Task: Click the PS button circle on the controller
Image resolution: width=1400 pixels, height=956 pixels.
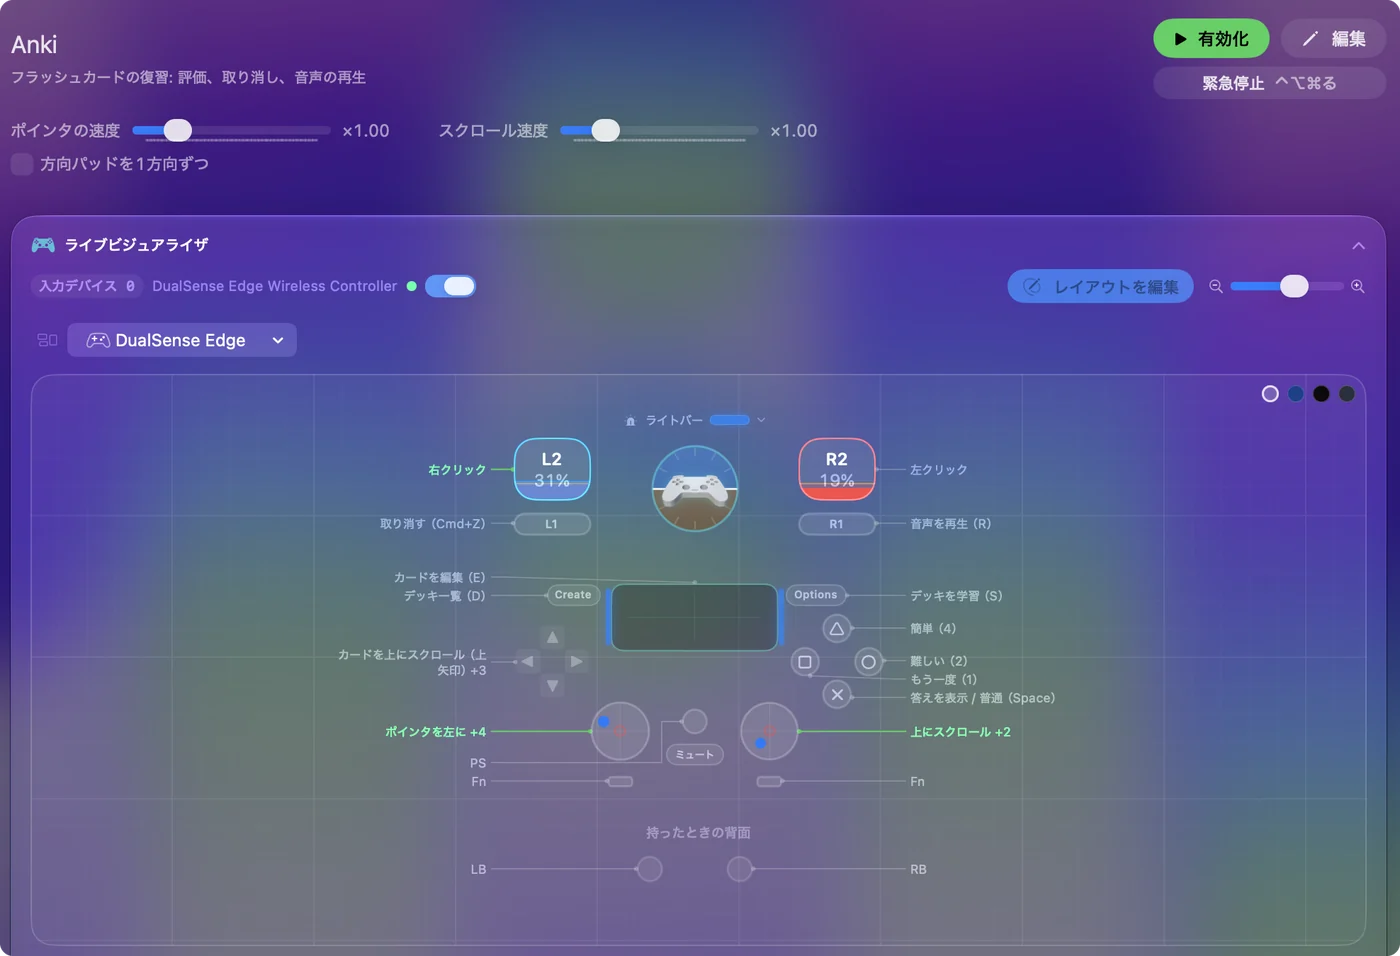Action: pos(694,721)
